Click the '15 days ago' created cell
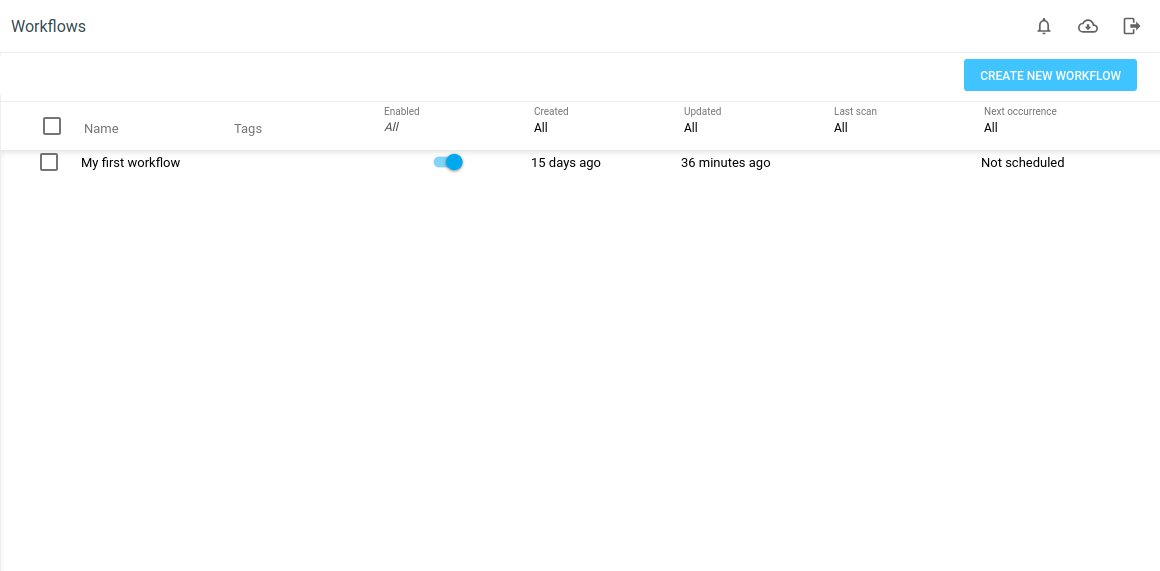This screenshot has height=571, width=1160. (566, 162)
